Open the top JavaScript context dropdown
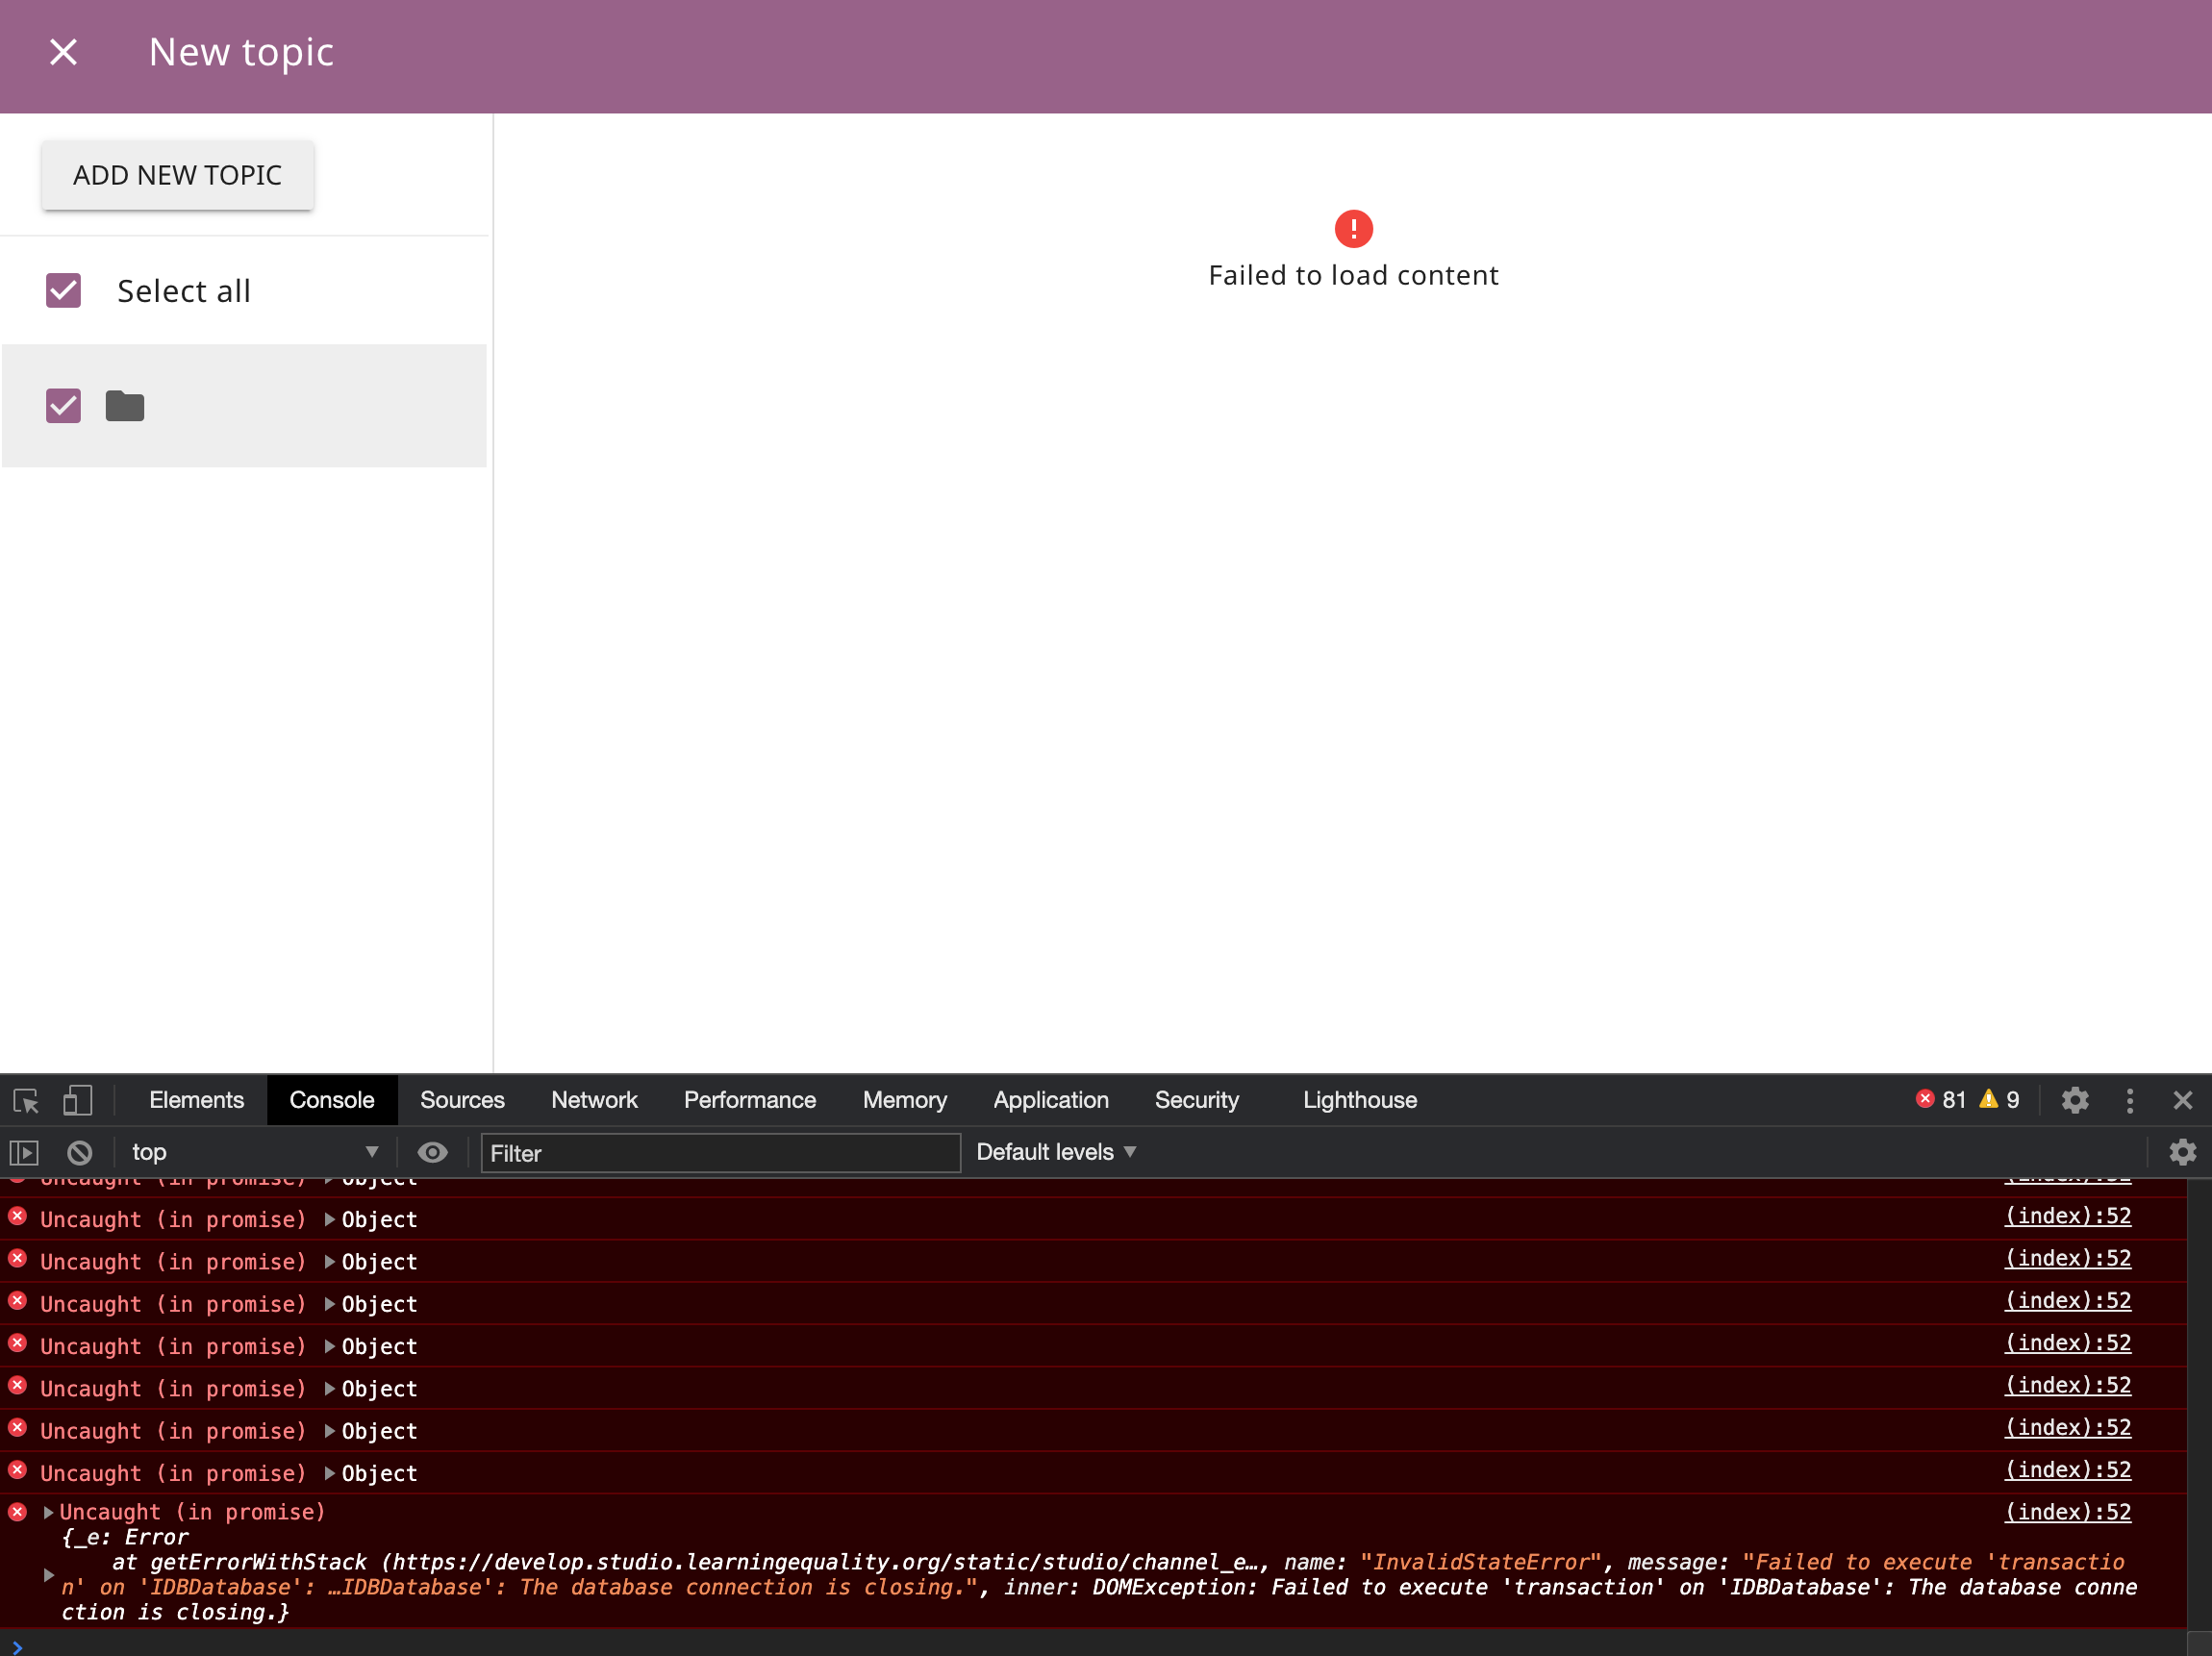Viewport: 2212px width, 1656px height. (255, 1152)
